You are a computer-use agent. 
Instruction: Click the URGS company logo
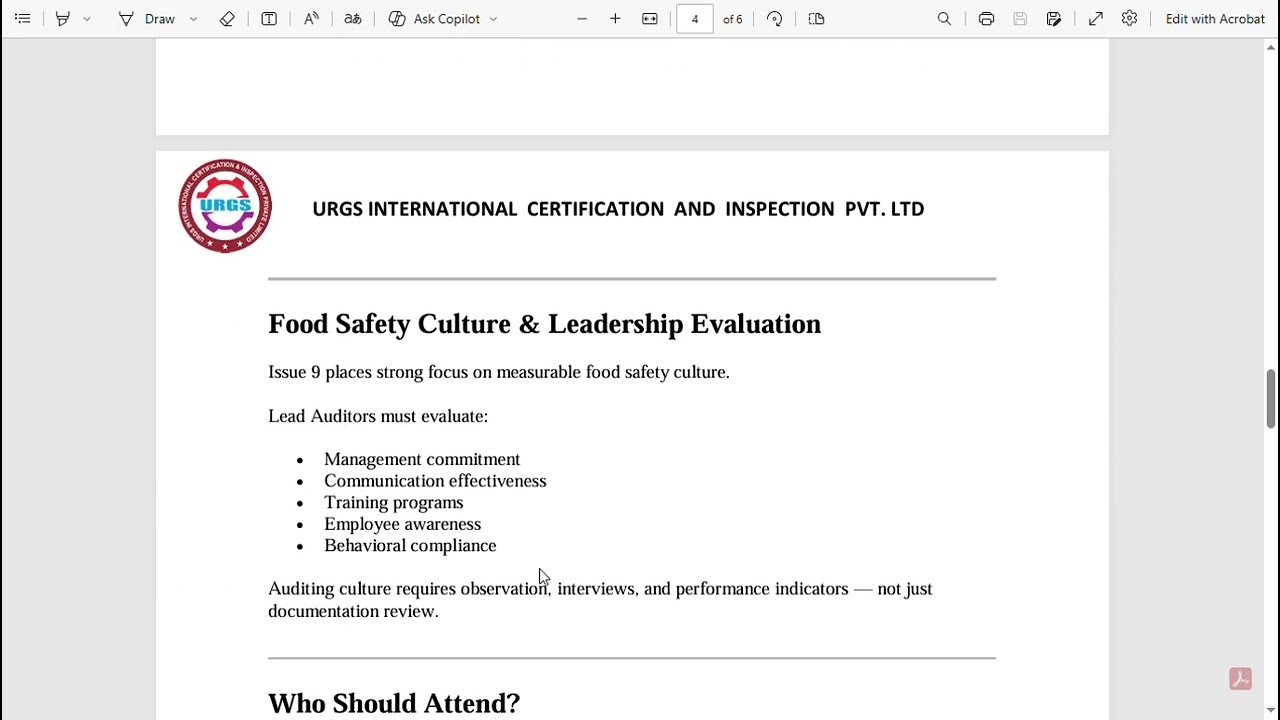click(x=225, y=206)
